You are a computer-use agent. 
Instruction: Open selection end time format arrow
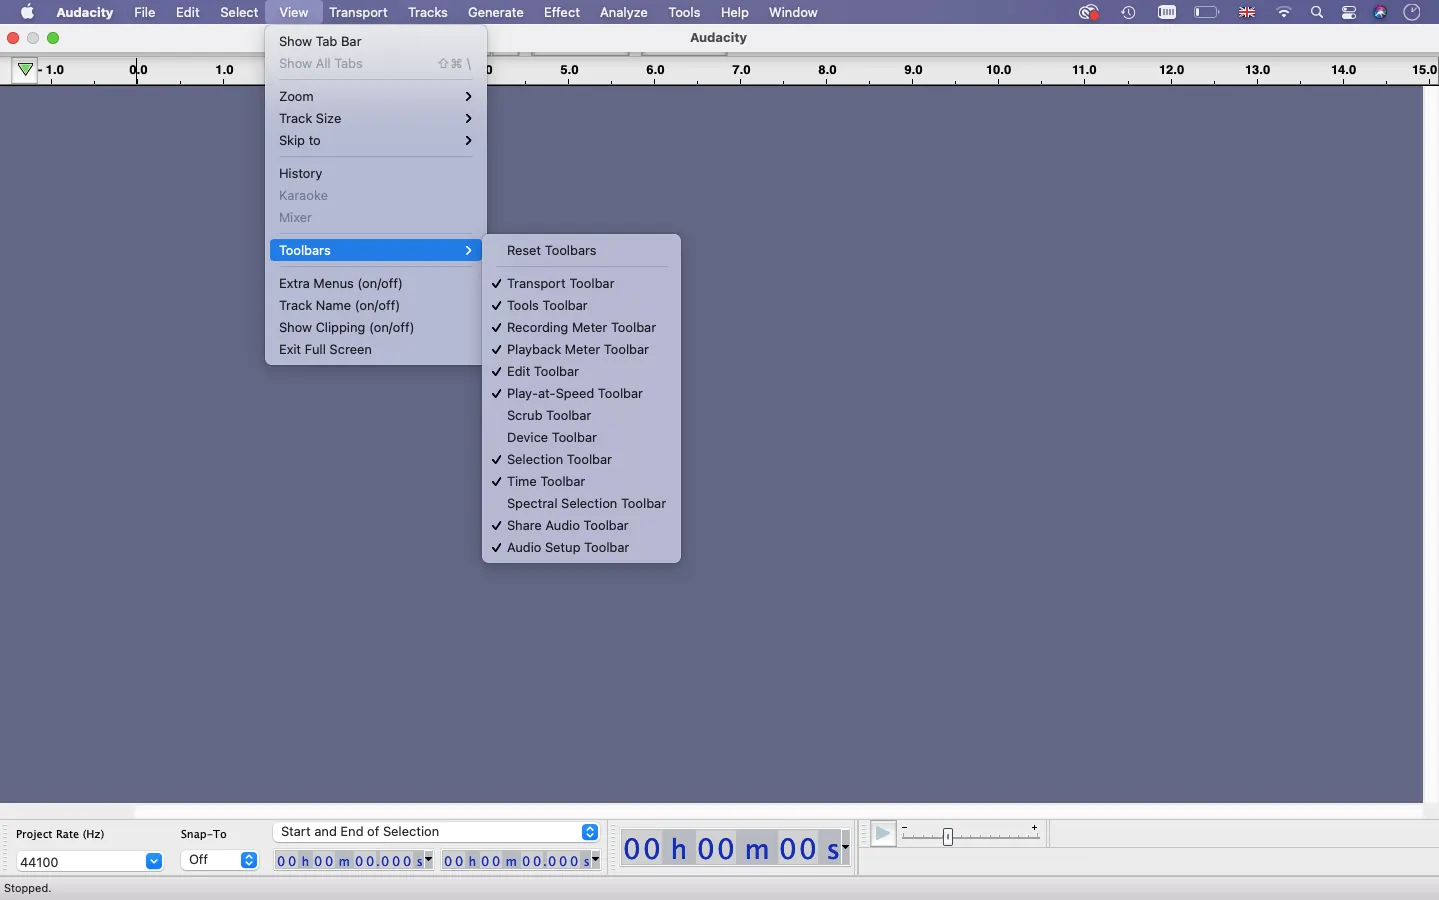(596, 860)
